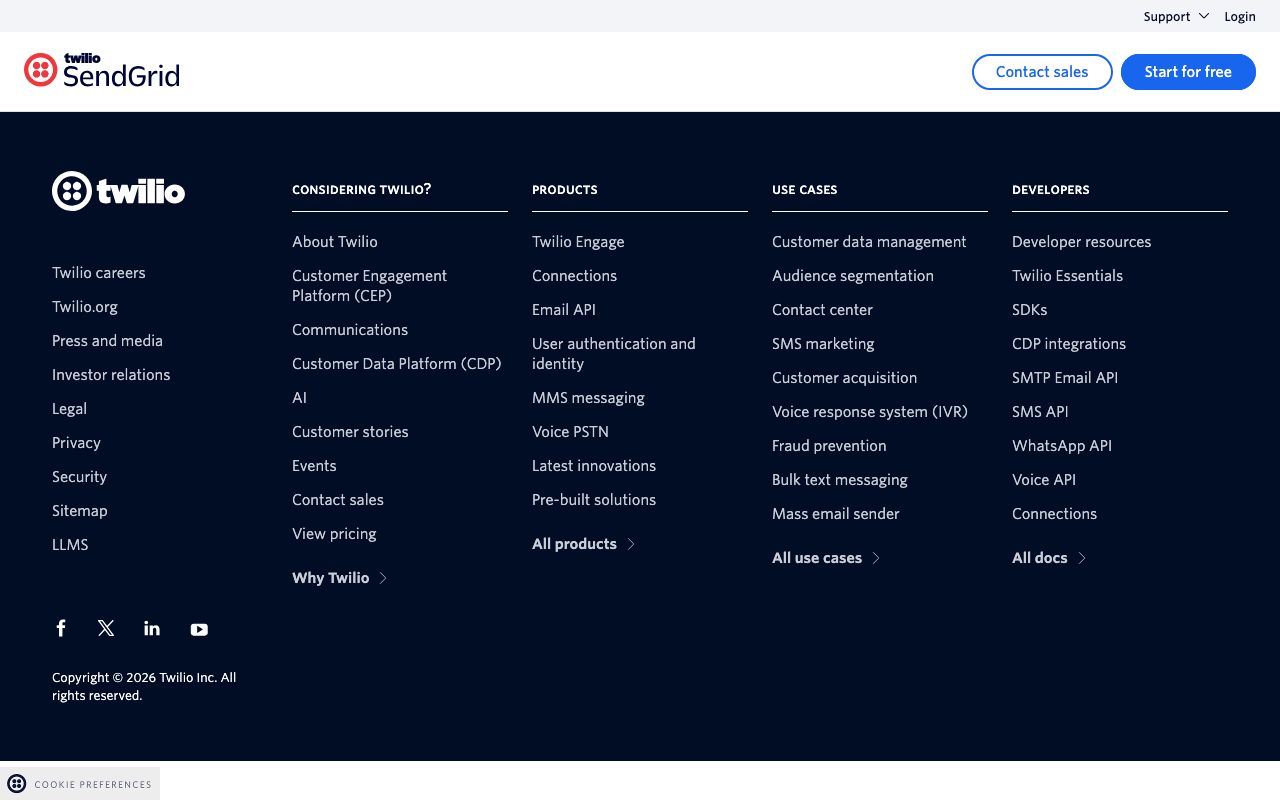This screenshot has height=800, width=1280.
Task: Open Customer acquisition link
Action: (844, 378)
